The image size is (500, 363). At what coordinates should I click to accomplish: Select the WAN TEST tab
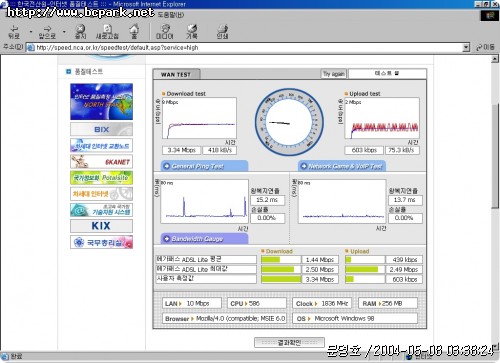(176, 74)
